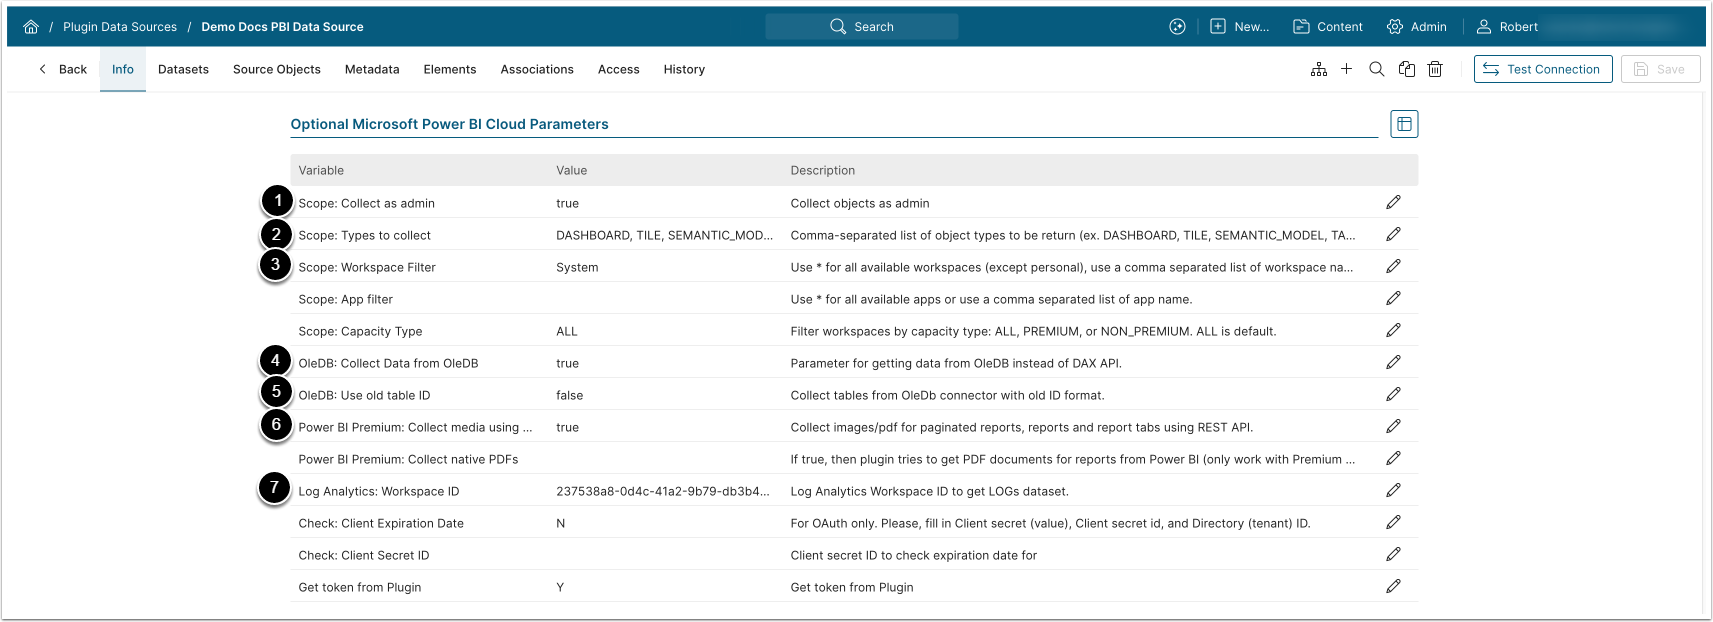Click the duplicate icon in toolbar
This screenshot has width=1713, height=622.
(x=1406, y=69)
